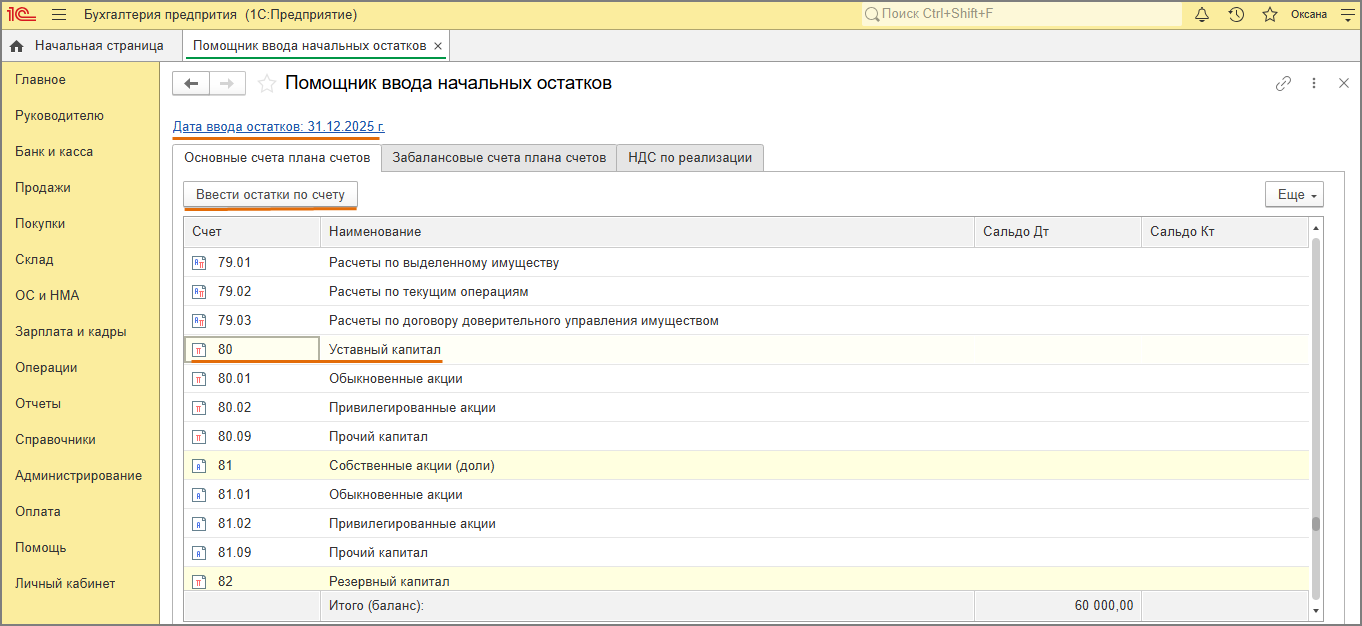Image resolution: width=1362 pixels, height=626 pixels.
Task: Open the history clock icon
Action: [x=1236, y=15]
